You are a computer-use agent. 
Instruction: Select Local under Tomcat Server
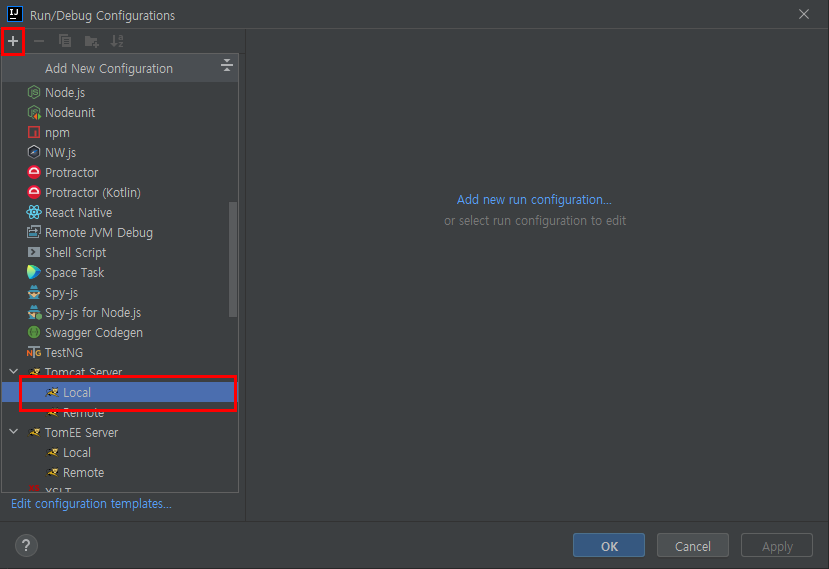119,392
